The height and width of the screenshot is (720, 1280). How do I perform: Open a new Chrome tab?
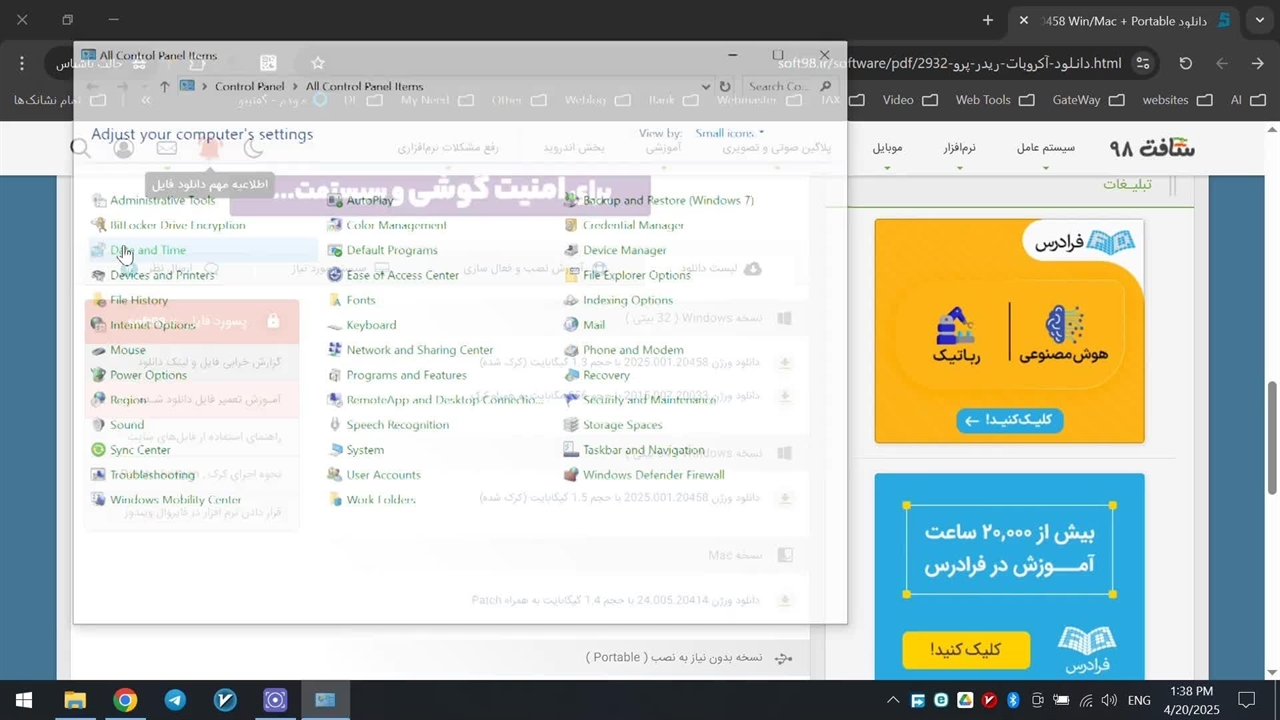pos(988,20)
